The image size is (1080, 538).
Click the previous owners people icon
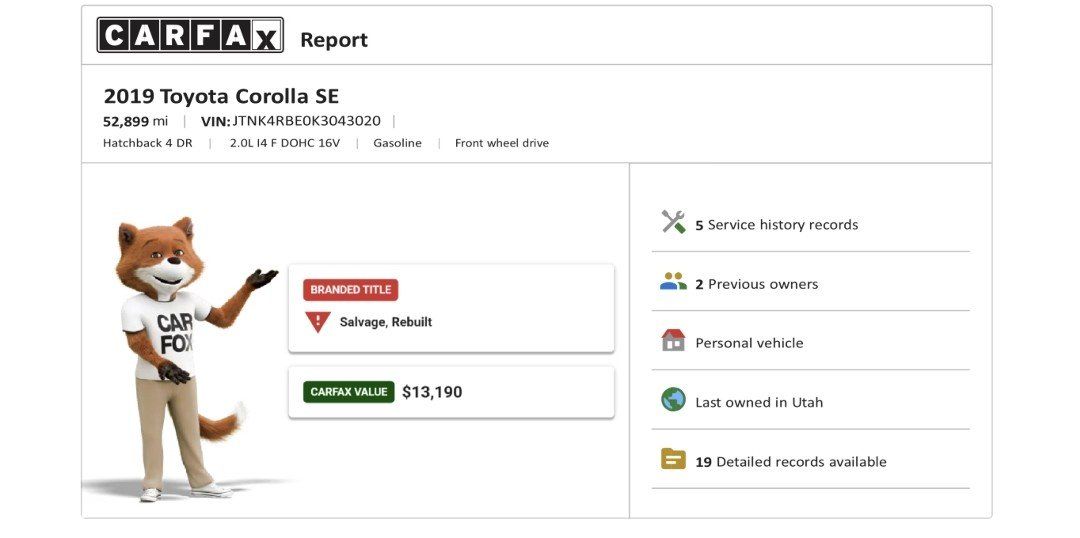click(673, 283)
